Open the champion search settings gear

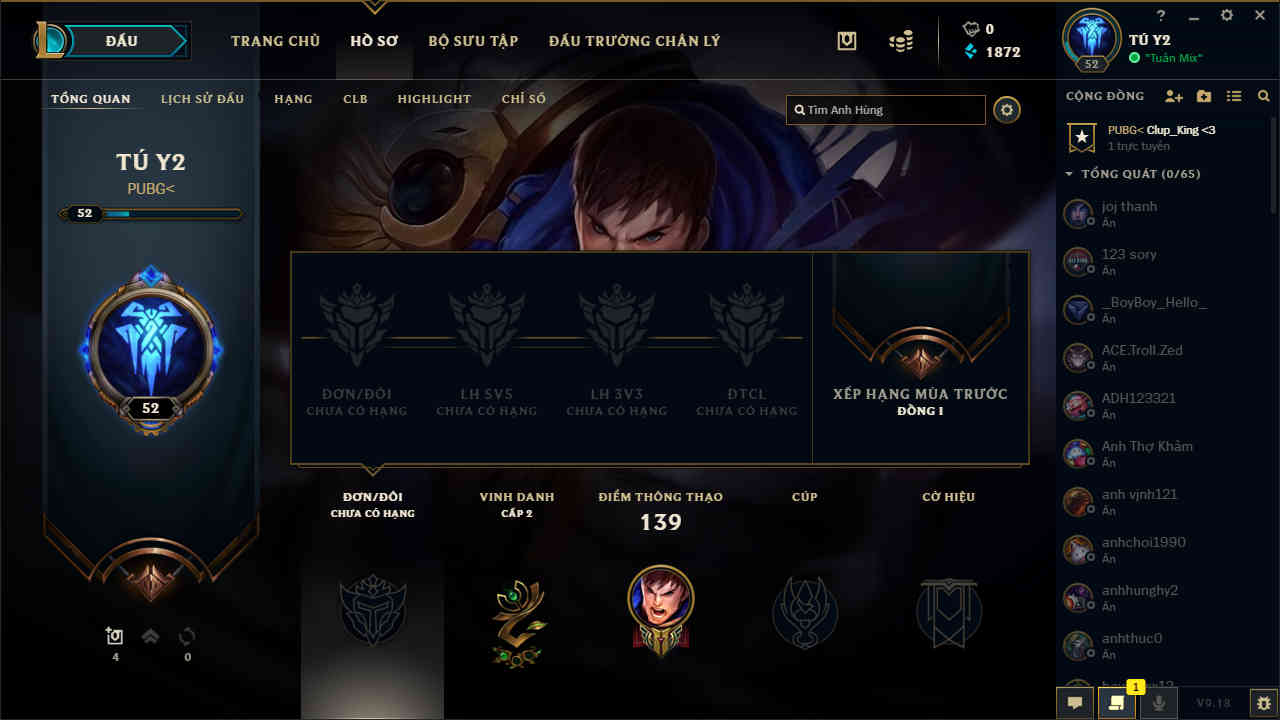1007,110
